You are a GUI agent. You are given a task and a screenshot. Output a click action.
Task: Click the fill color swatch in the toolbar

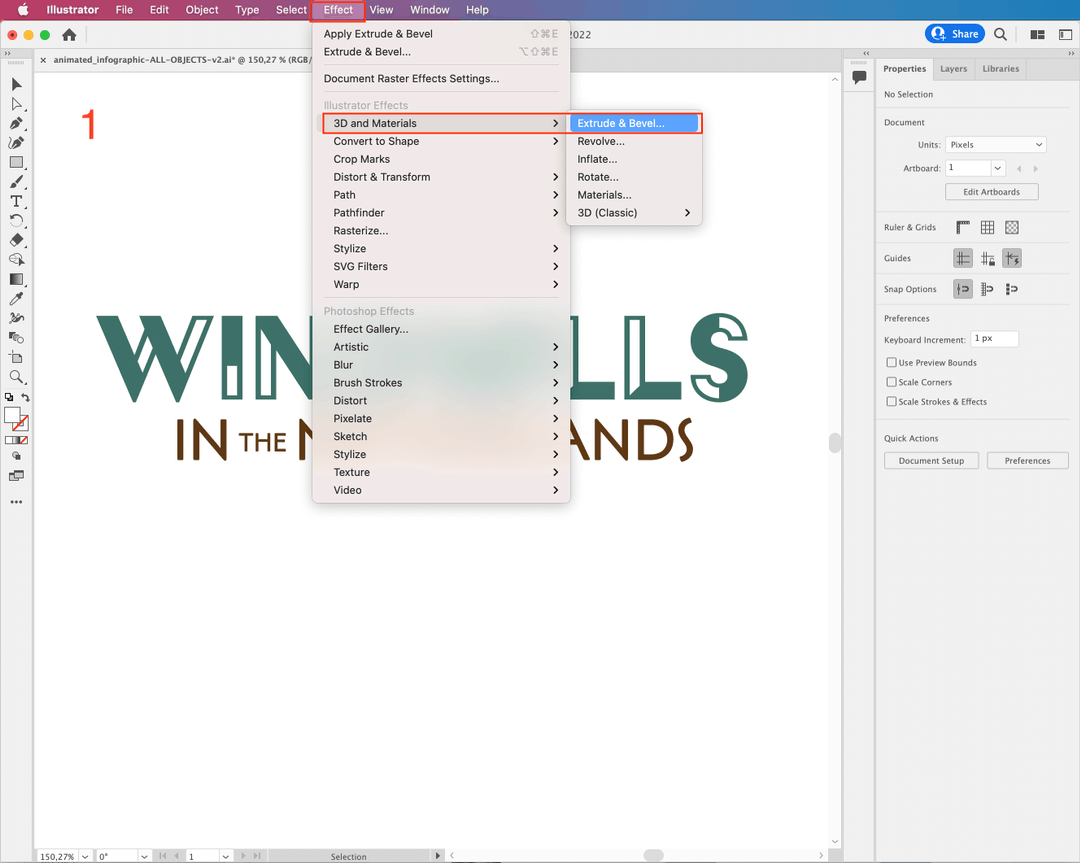coord(13,414)
